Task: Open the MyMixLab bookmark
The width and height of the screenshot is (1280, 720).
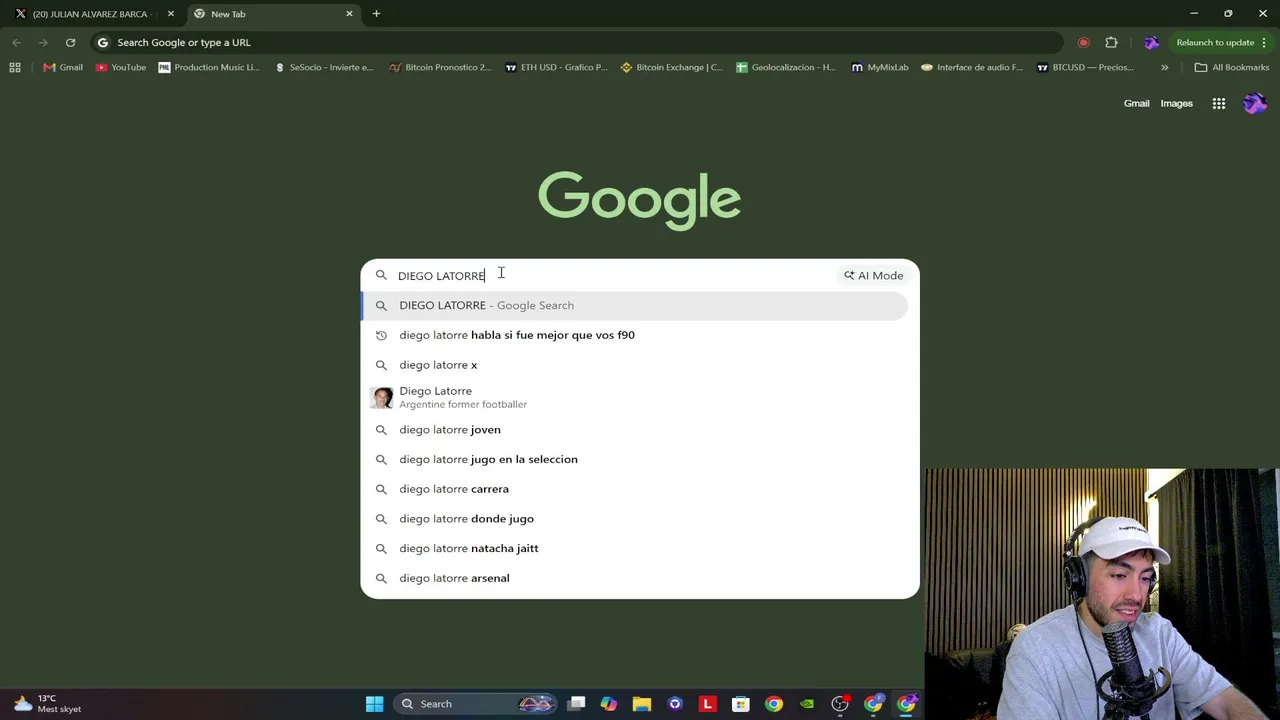Action: tap(881, 67)
